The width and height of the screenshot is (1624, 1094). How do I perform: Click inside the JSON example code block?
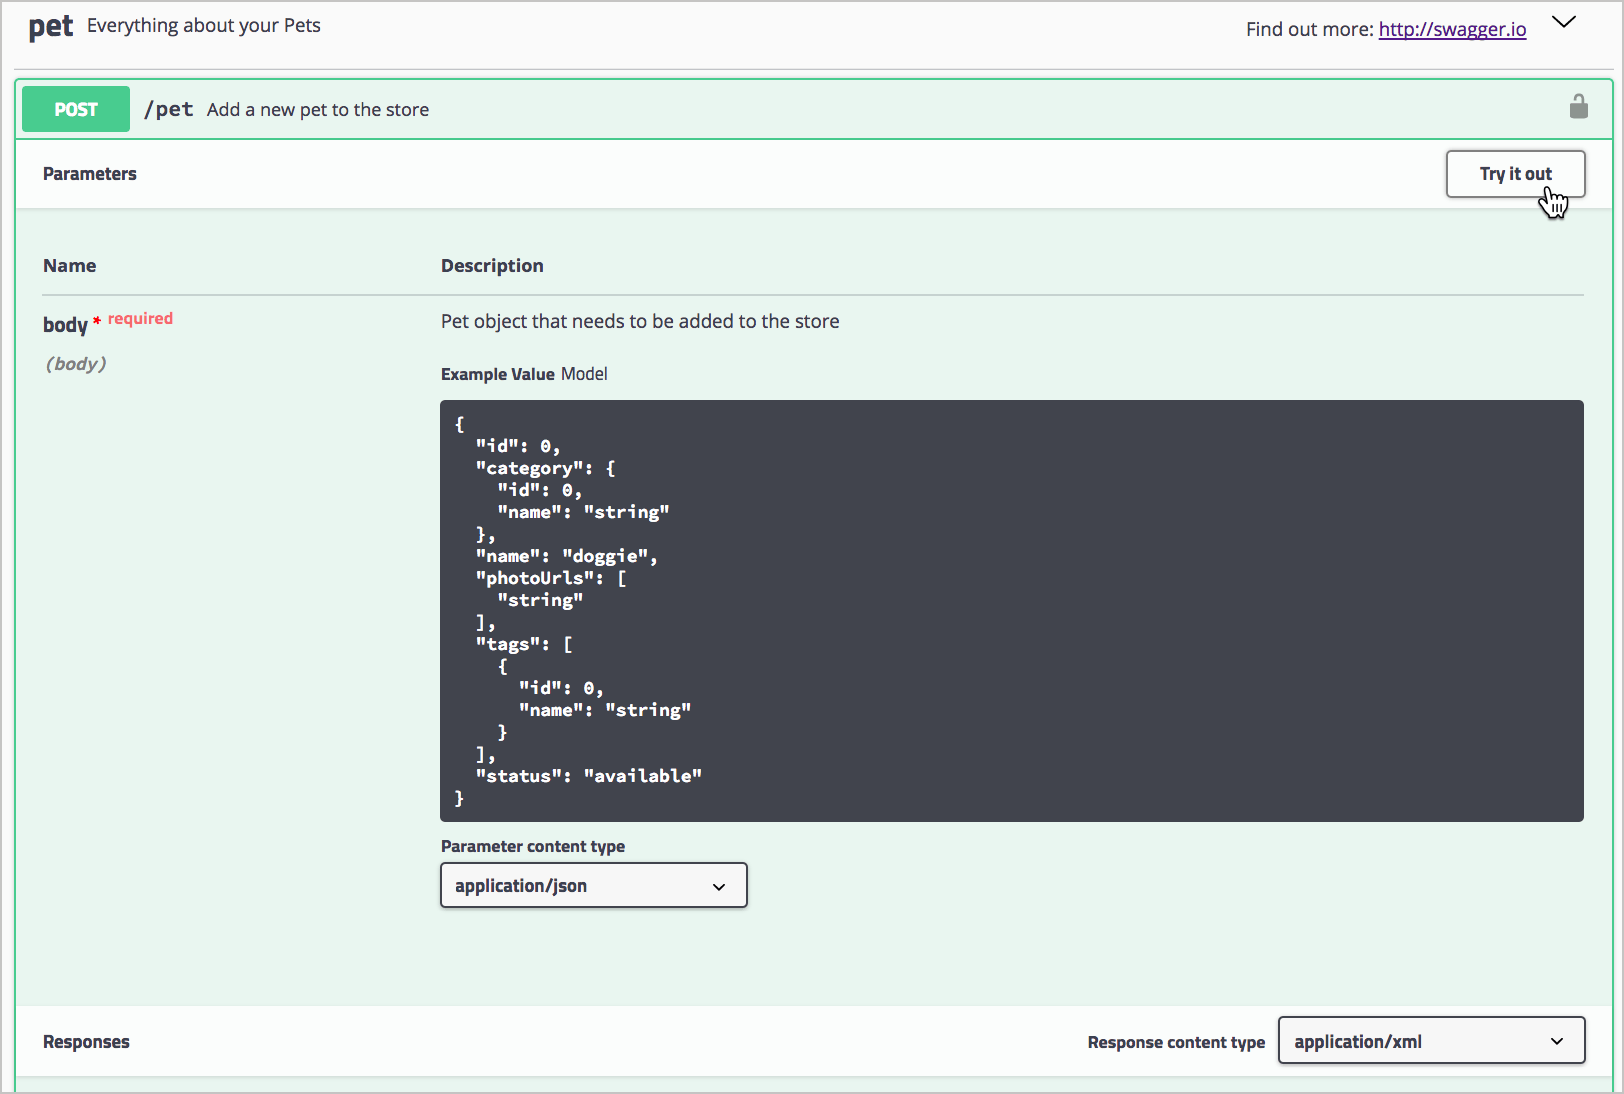tap(1010, 610)
